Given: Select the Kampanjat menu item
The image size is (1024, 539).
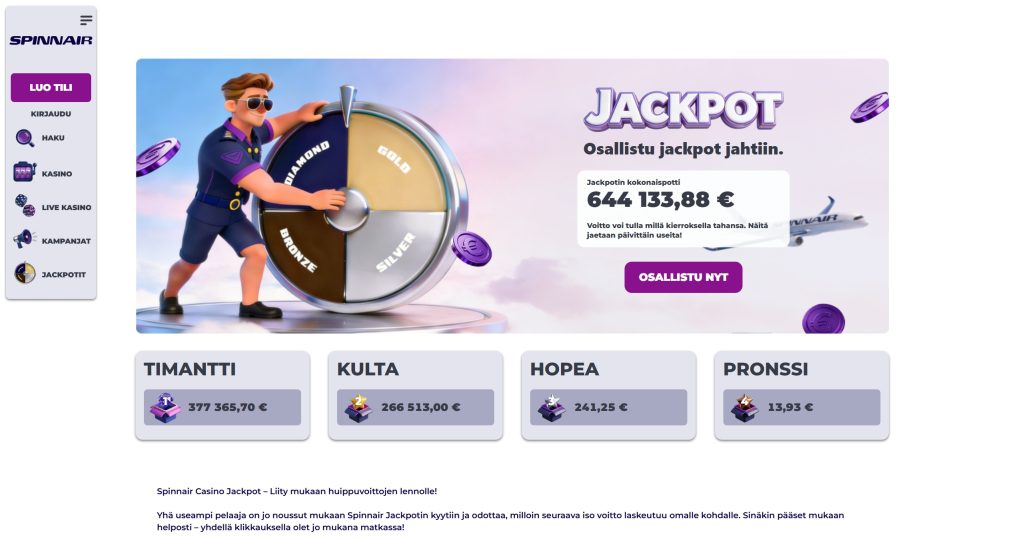Looking at the screenshot, I should pyautogui.click(x=52, y=240).
